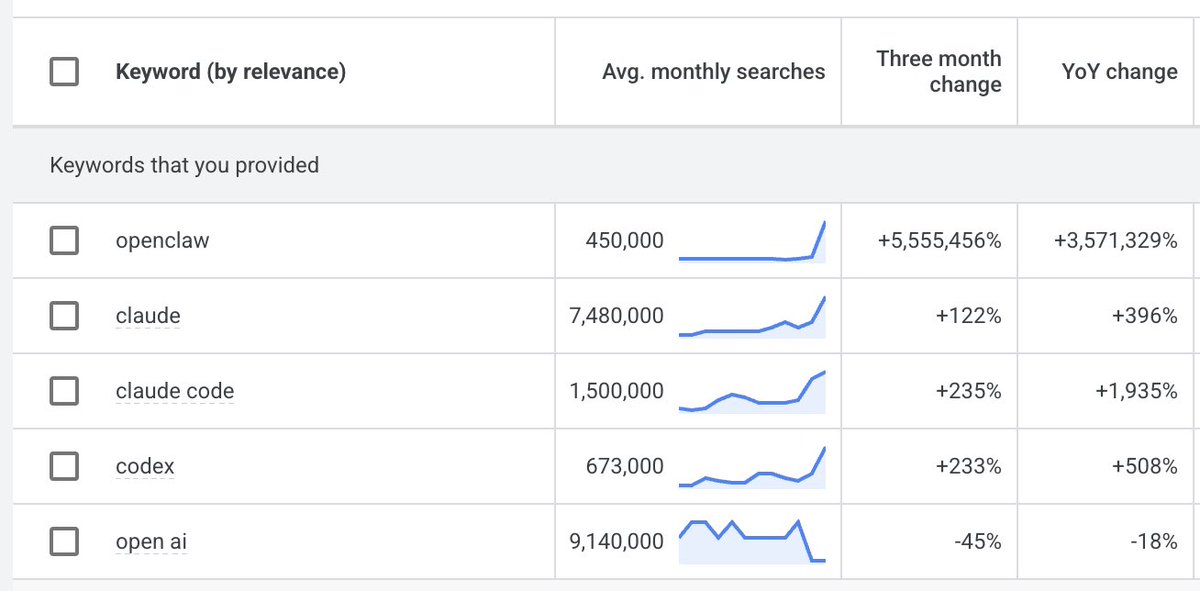Click the +396% YoY change value
Viewport: 1200px width, 591px height.
pos(1145,316)
